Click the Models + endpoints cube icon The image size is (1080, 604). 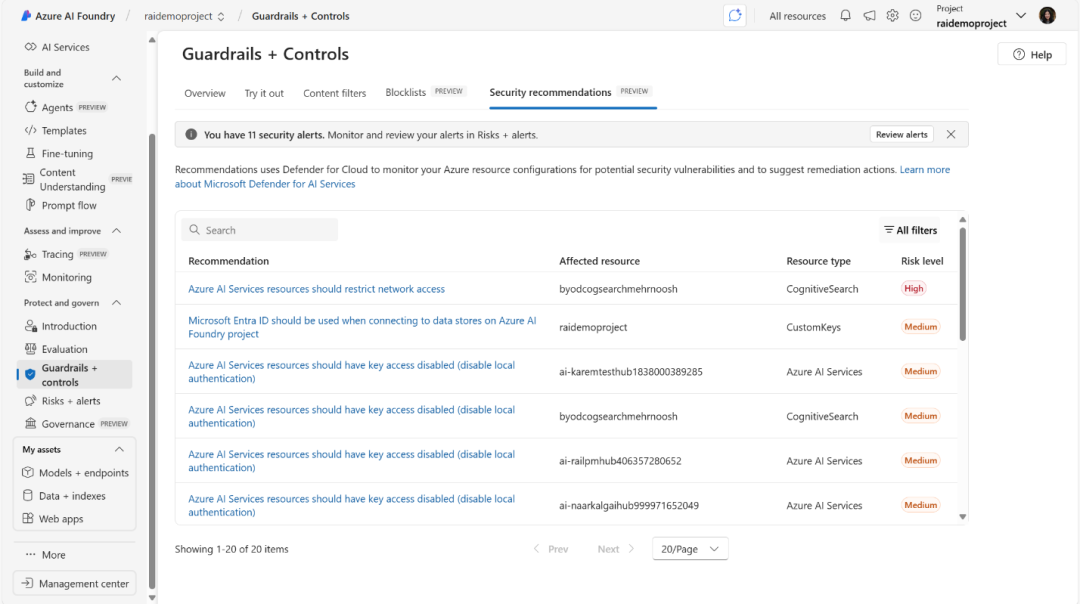(x=28, y=472)
